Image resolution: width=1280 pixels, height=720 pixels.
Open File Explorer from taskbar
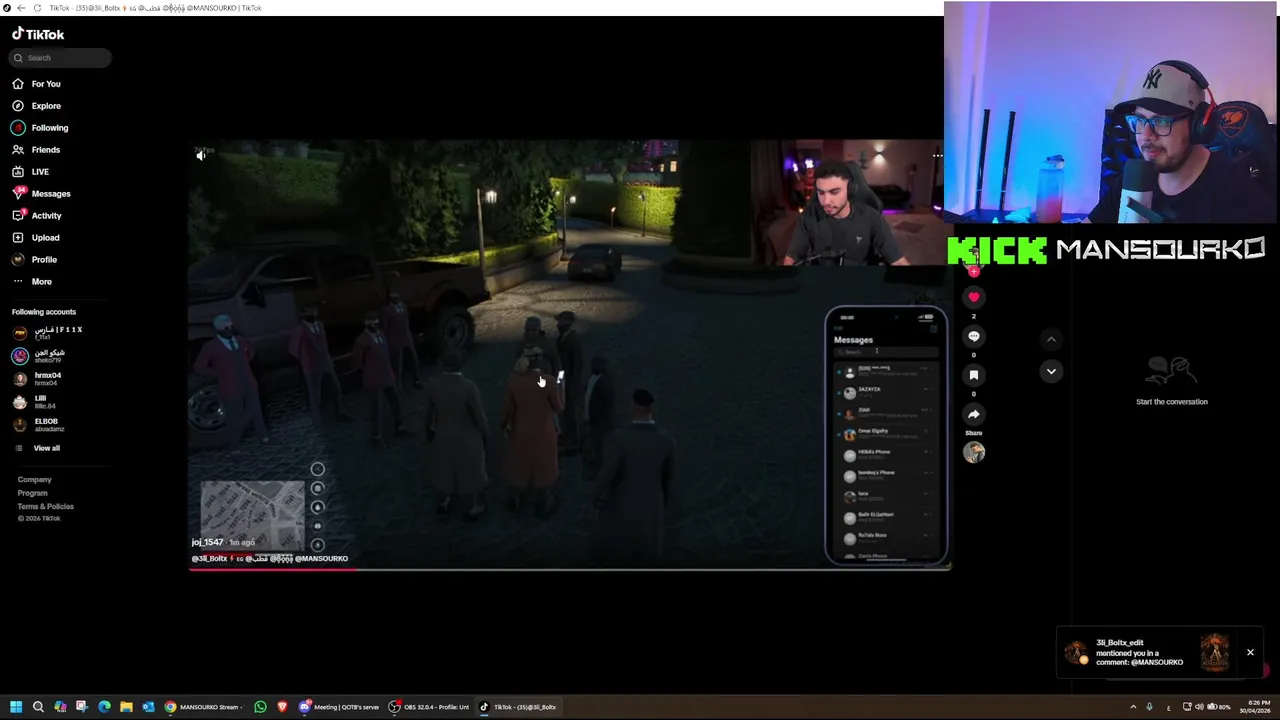coord(126,707)
